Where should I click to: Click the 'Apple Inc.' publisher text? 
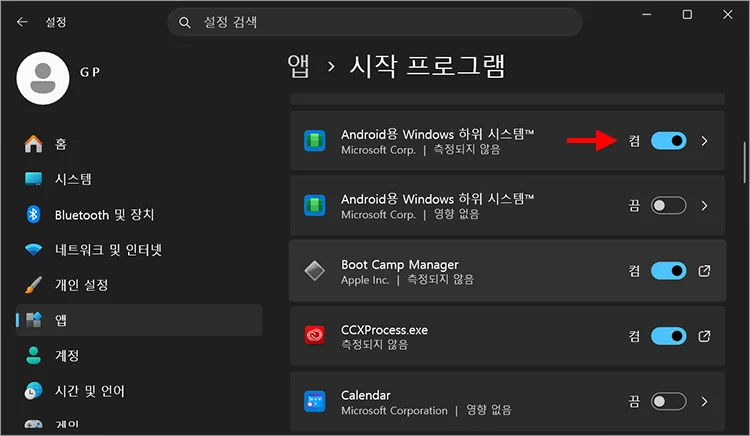(x=365, y=280)
